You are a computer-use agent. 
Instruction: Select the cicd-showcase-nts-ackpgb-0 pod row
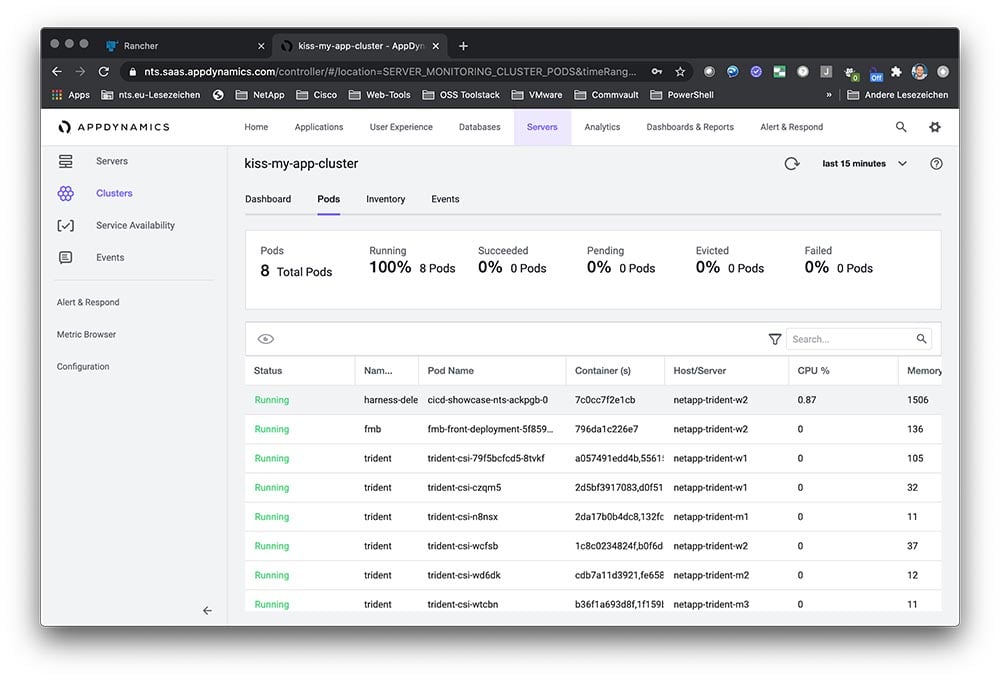(487, 400)
